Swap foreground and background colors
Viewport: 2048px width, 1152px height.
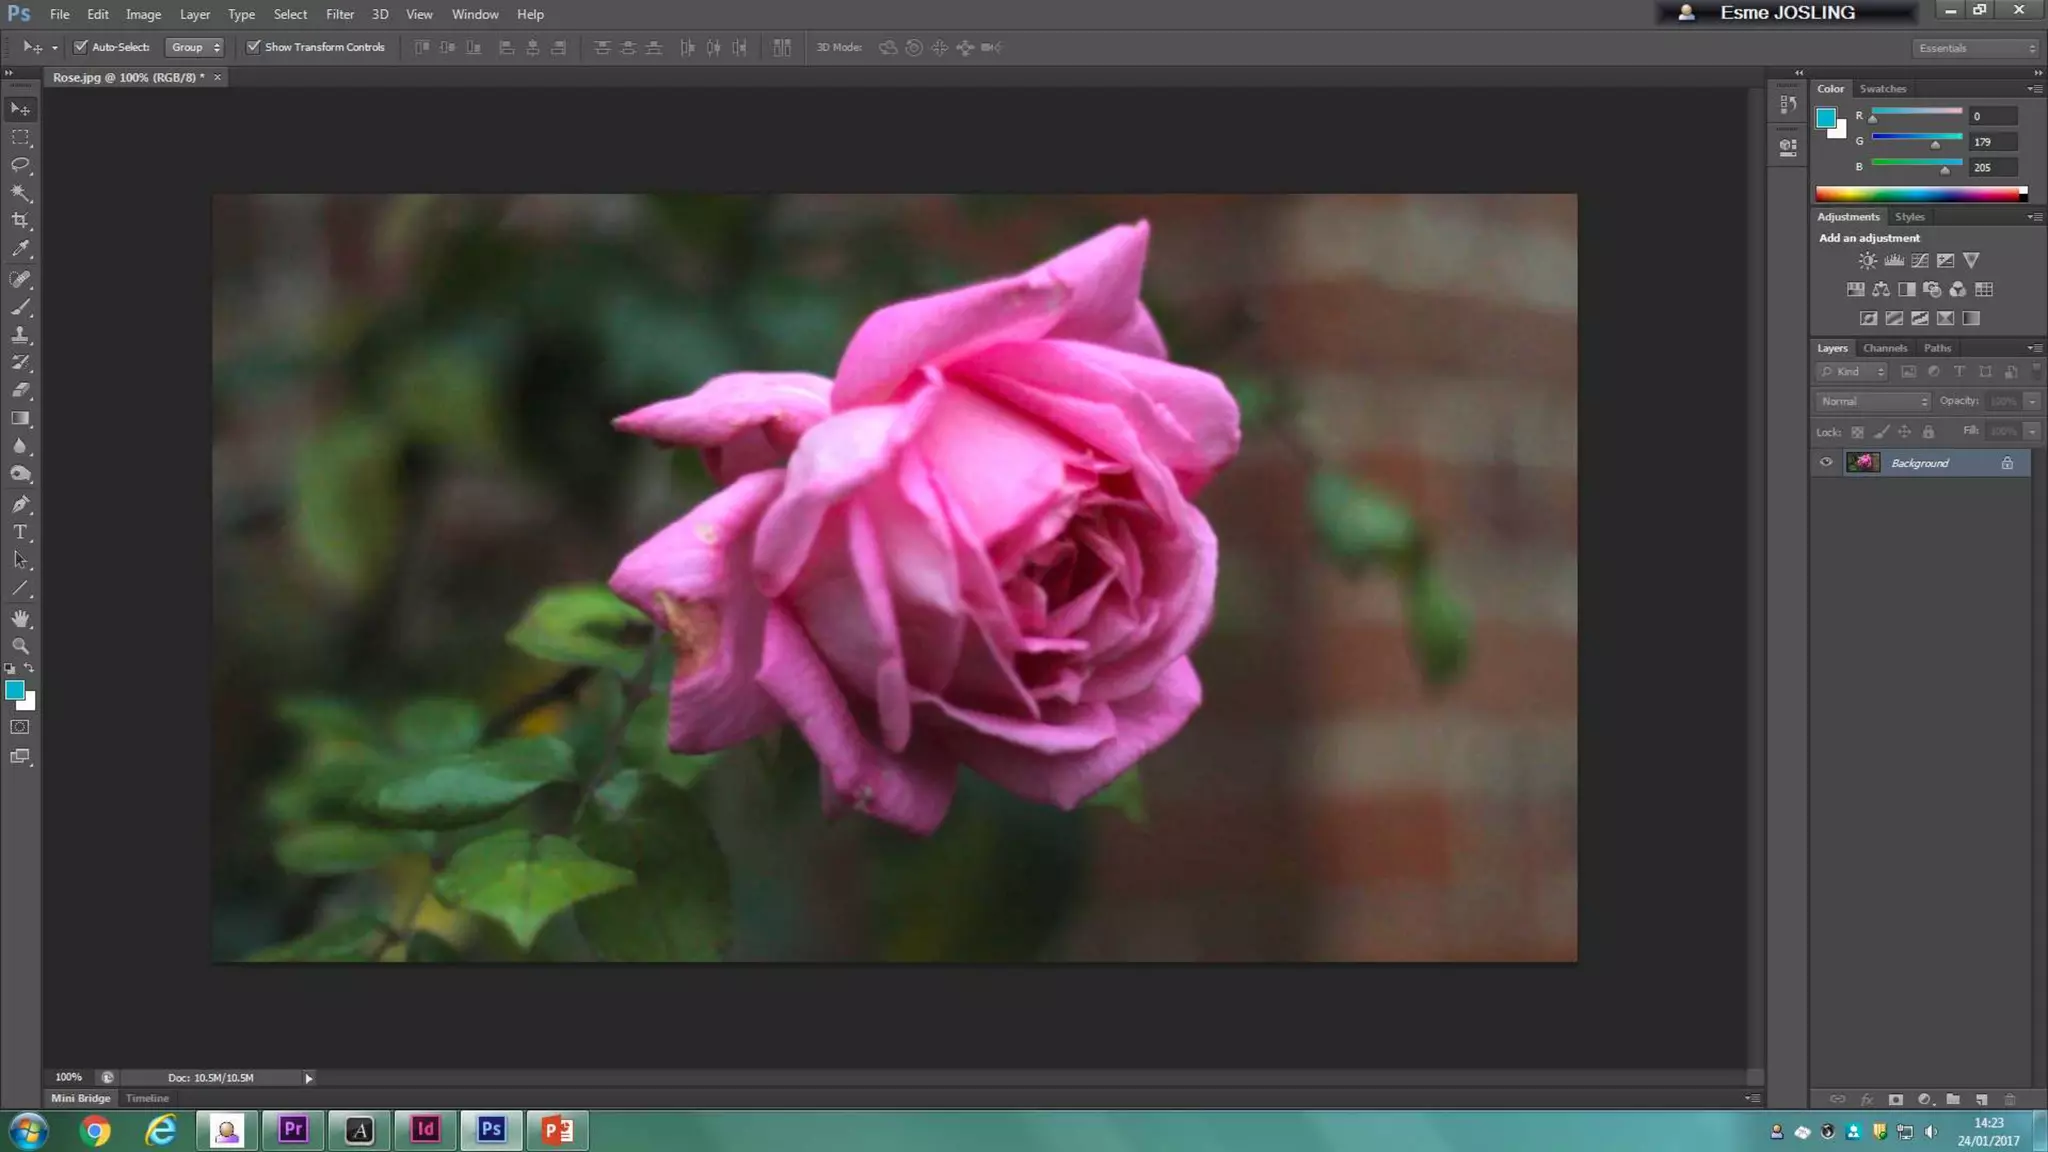point(29,668)
